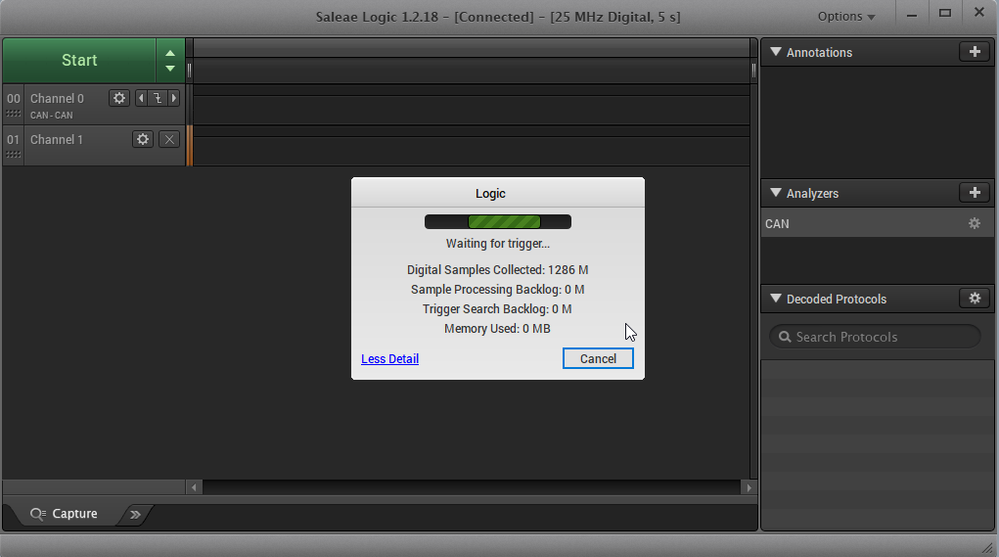Set falling-edge trigger on Channel 0
Image resolution: width=999 pixels, height=557 pixels.
point(157,98)
